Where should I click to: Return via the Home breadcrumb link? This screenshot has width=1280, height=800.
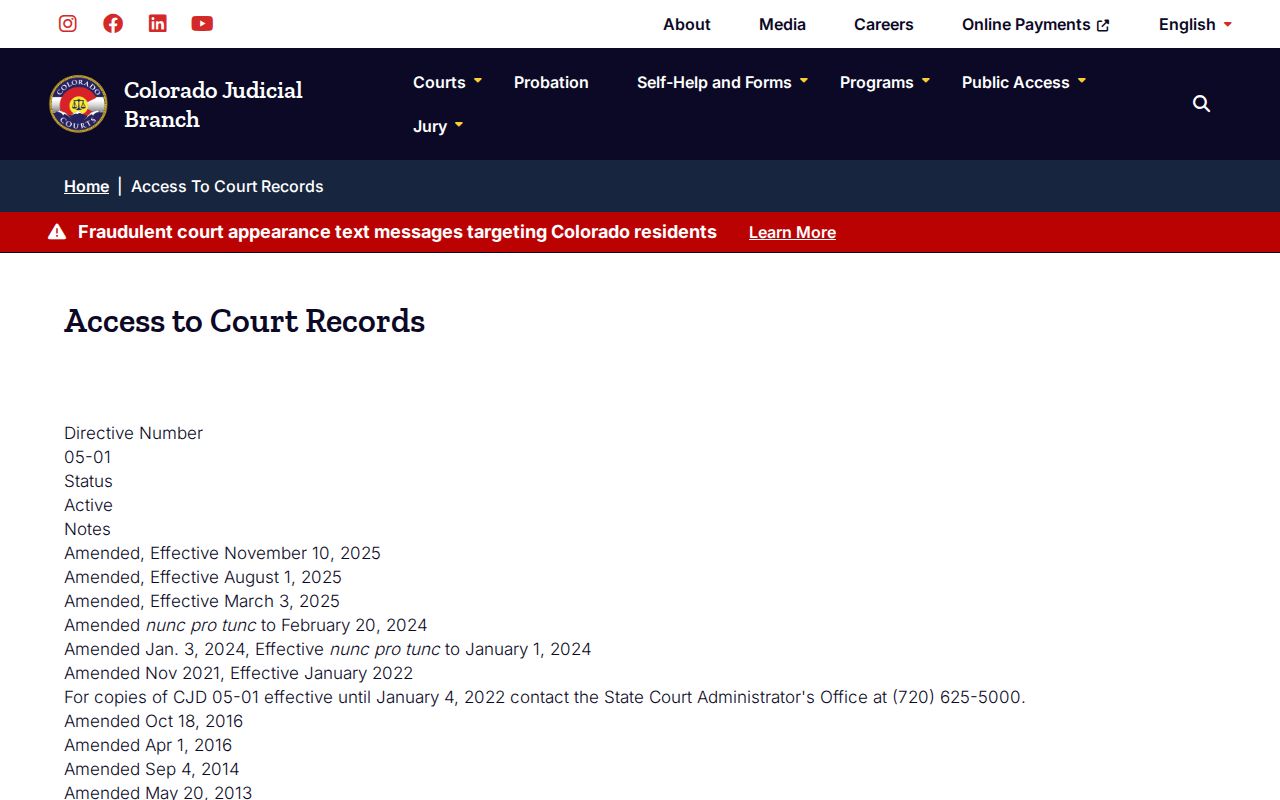click(x=86, y=186)
